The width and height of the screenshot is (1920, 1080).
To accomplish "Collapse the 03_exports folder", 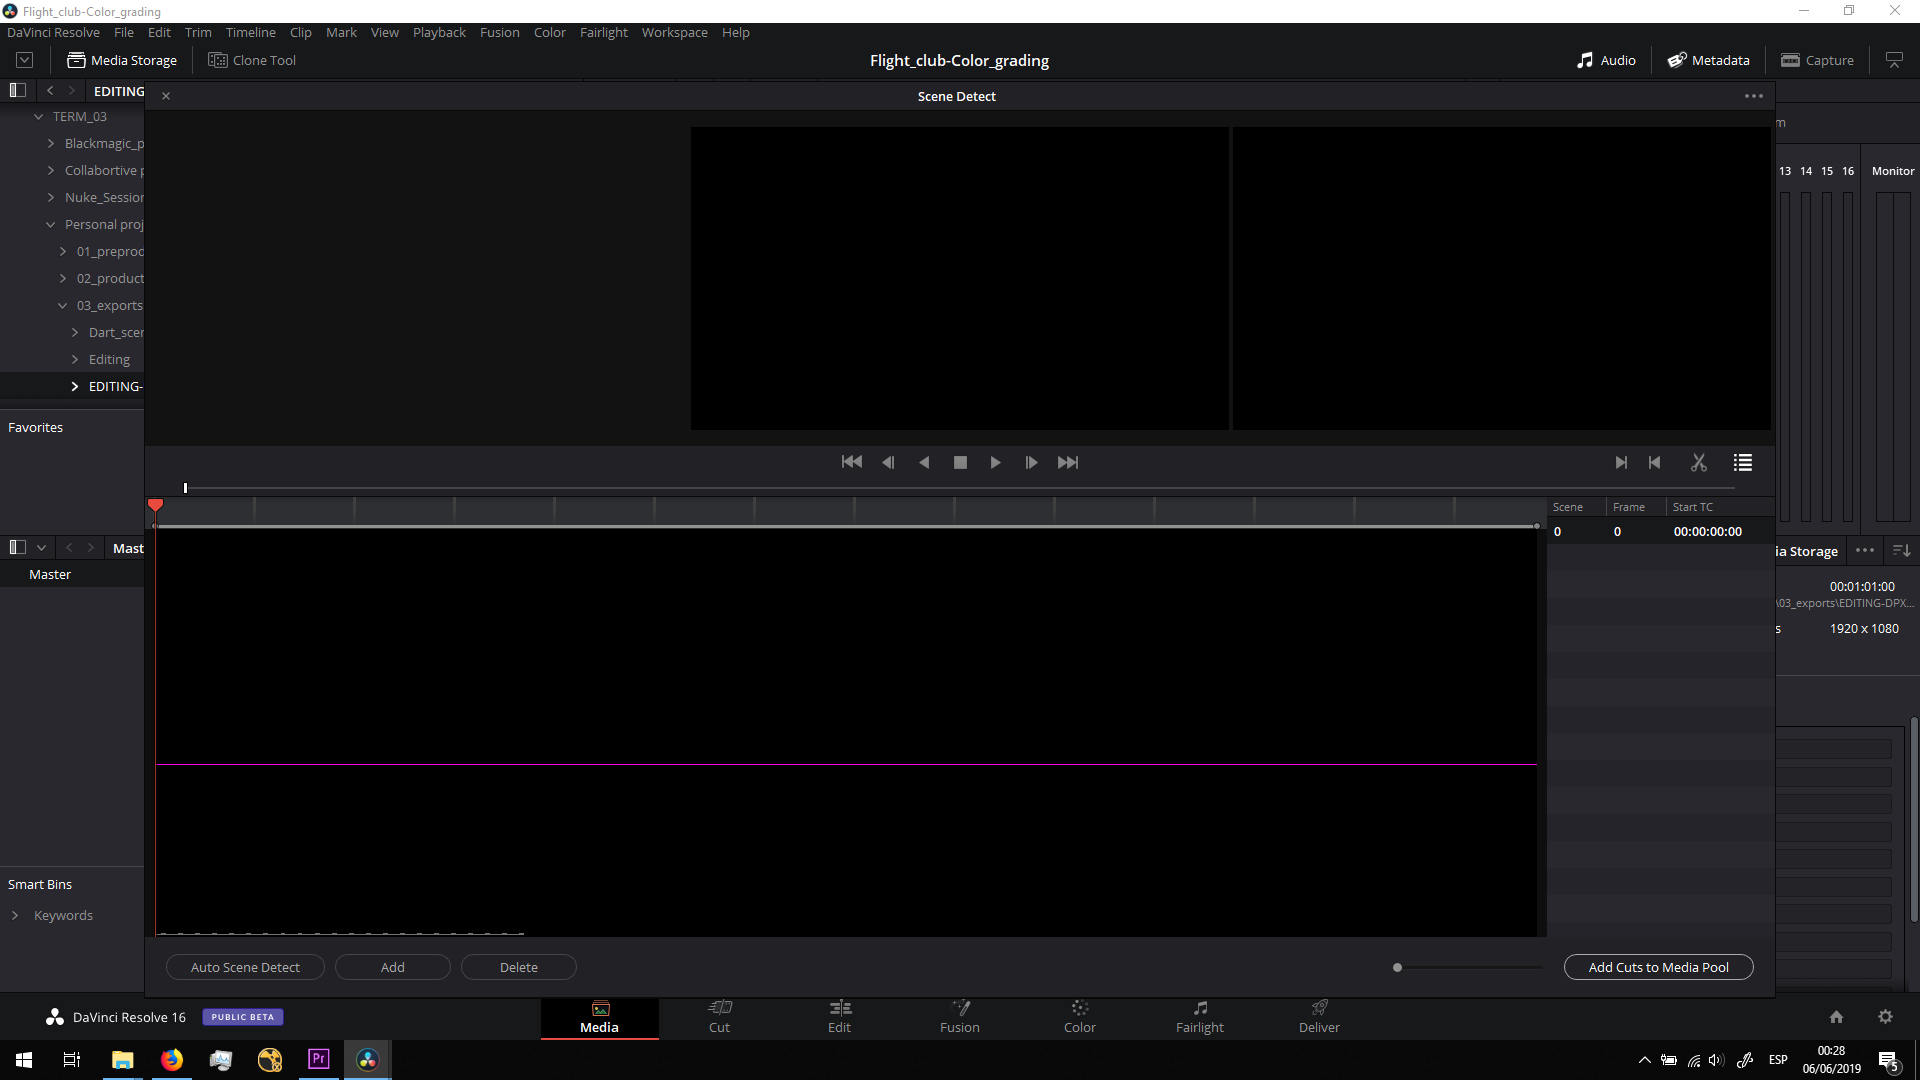I will click(63, 305).
